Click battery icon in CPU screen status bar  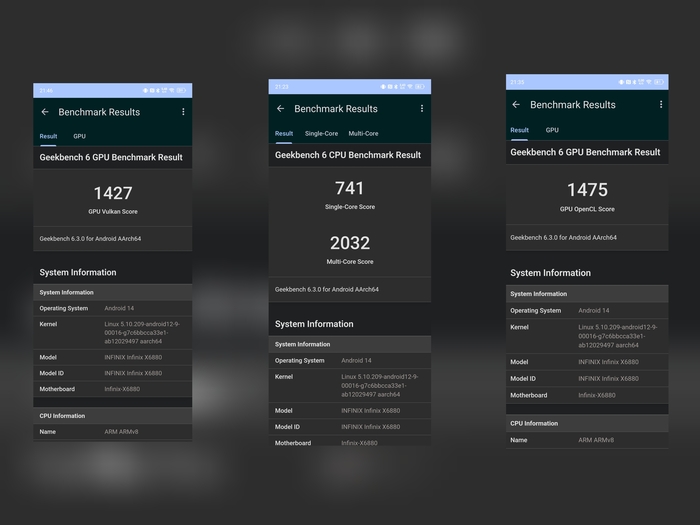[420, 87]
